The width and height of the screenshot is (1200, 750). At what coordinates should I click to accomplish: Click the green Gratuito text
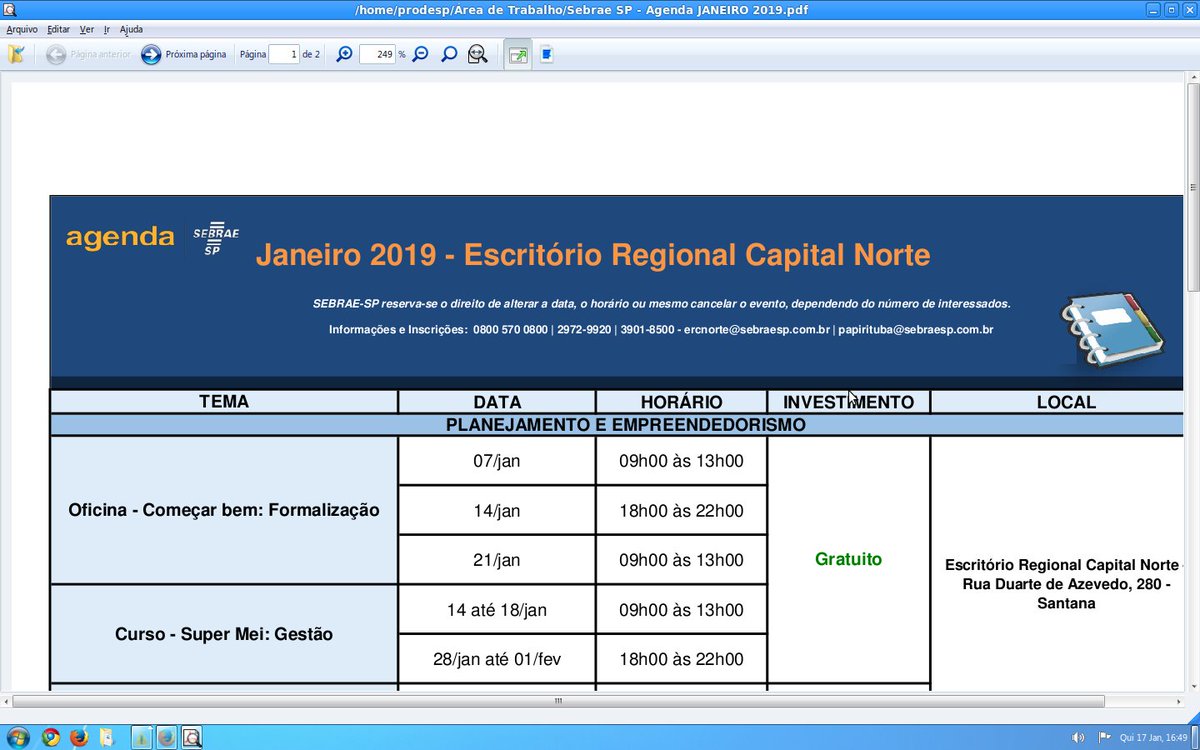coord(848,560)
